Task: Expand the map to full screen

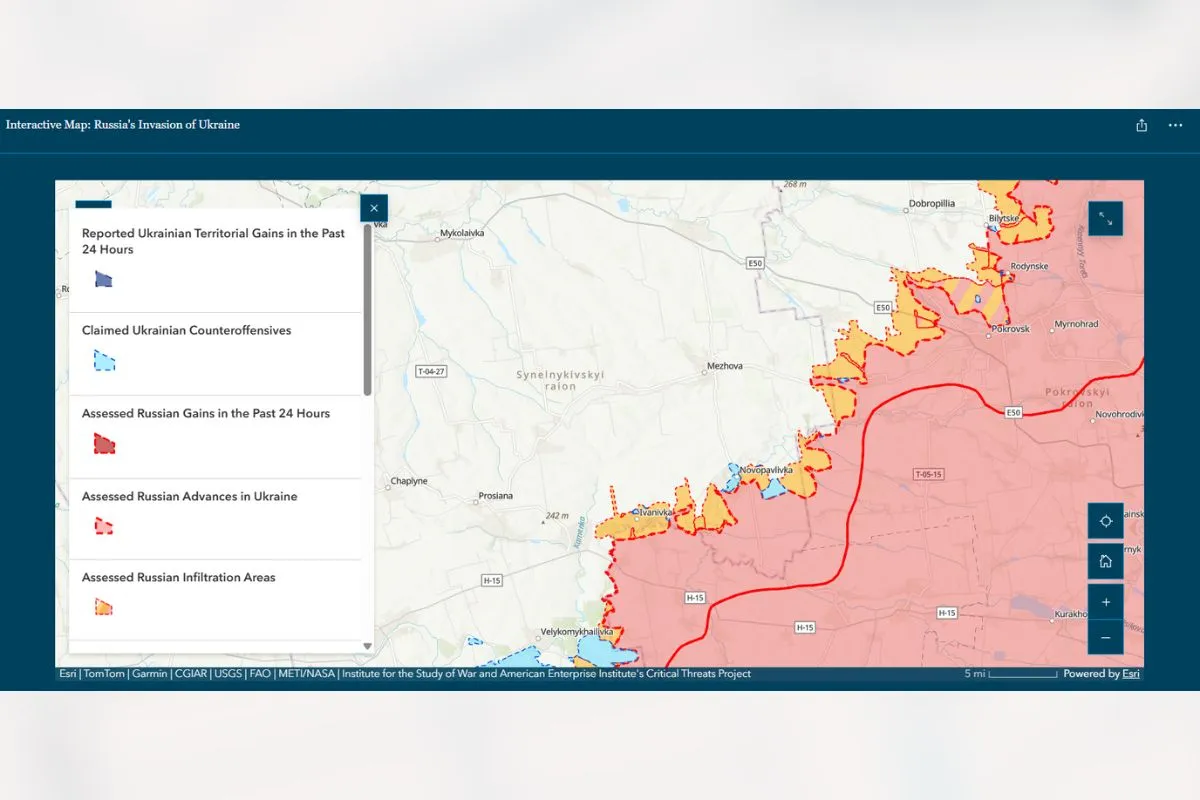Action: coord(1106,218)
